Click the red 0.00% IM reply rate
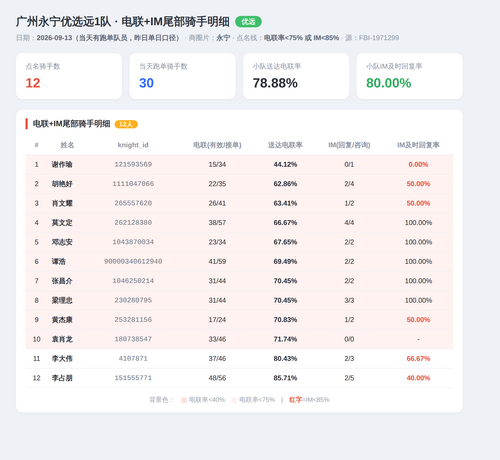Screen dimensions: 500x460 [x=418, y=164]
